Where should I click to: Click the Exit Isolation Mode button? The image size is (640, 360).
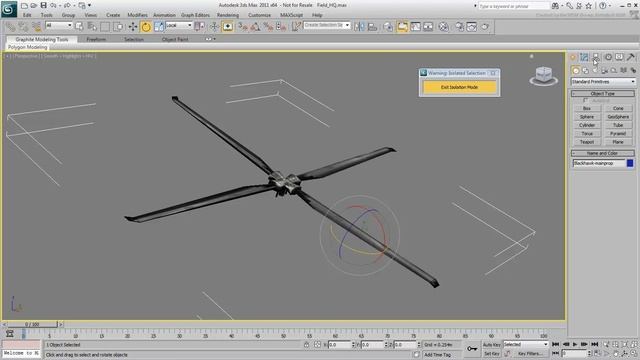pyautogui.click(x=460, y=87)
